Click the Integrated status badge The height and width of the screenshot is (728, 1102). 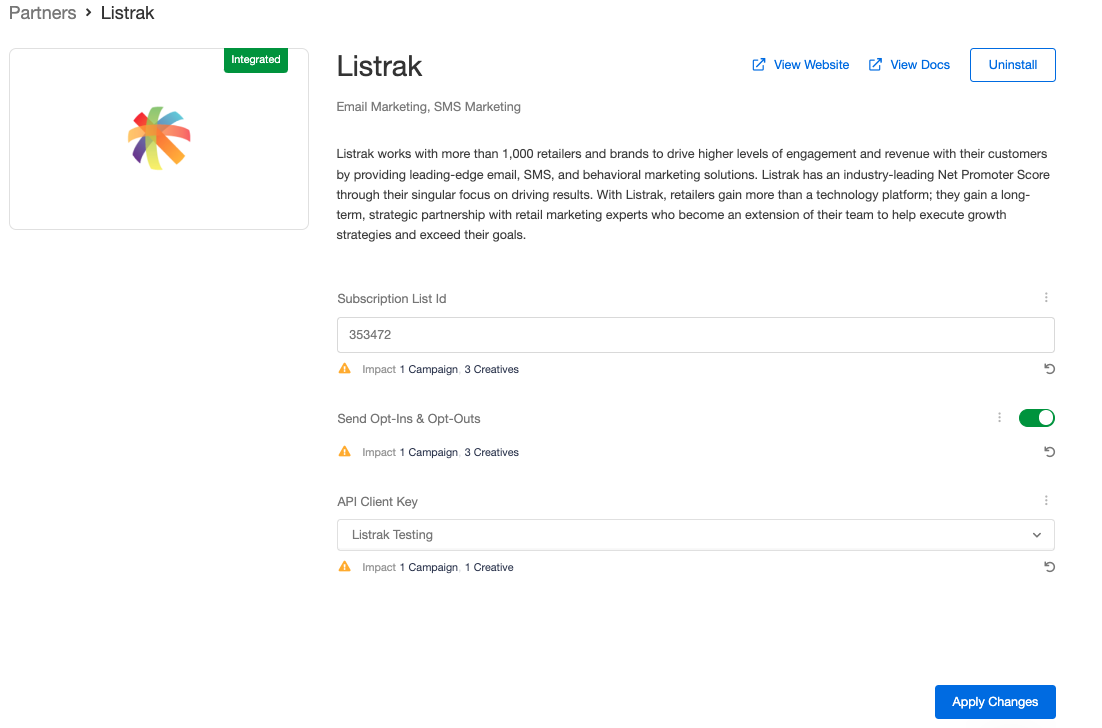coord(256,60)
